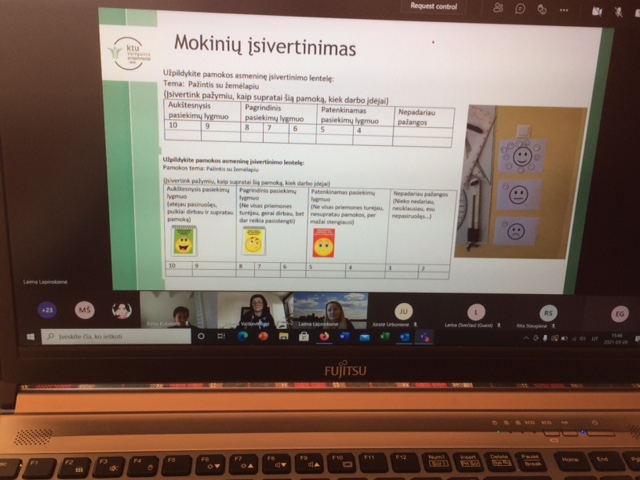Viewport: 640px width, 480px height.
Task: Select Laima Lapinskienė's video tile
Action: pos(329,310)
